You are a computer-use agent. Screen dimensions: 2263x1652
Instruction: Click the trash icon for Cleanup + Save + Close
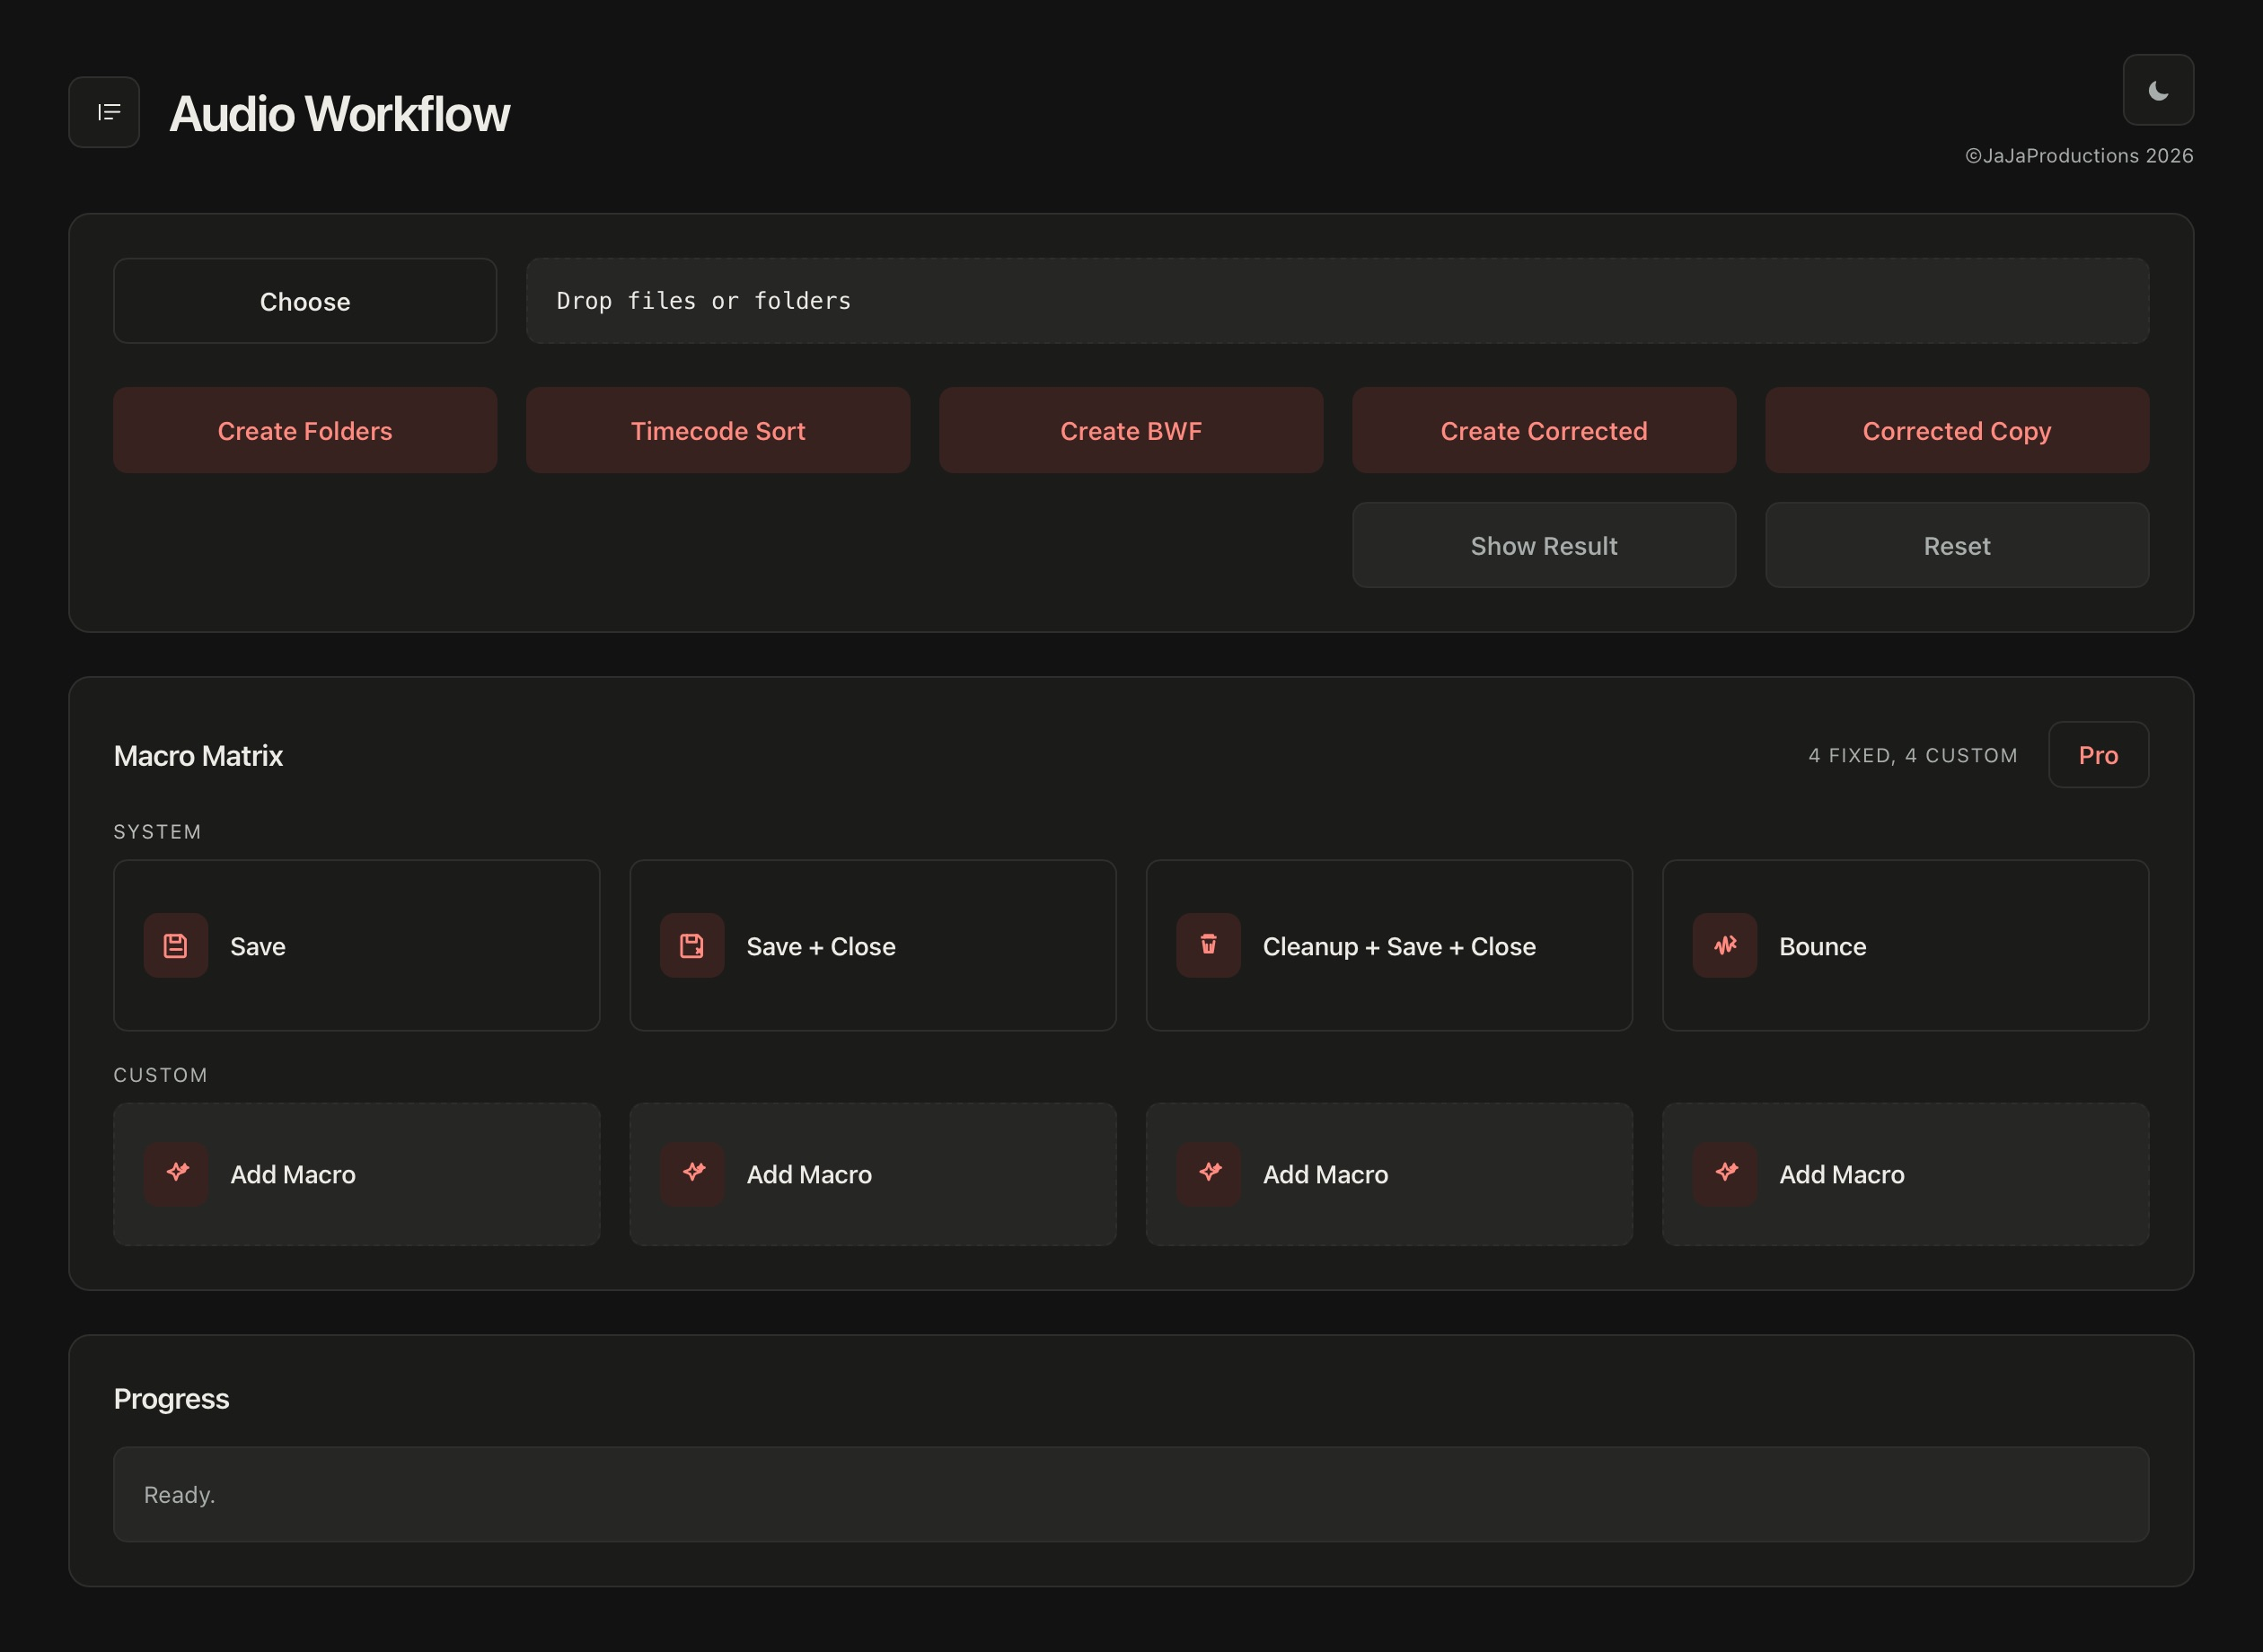[1208, 945]
